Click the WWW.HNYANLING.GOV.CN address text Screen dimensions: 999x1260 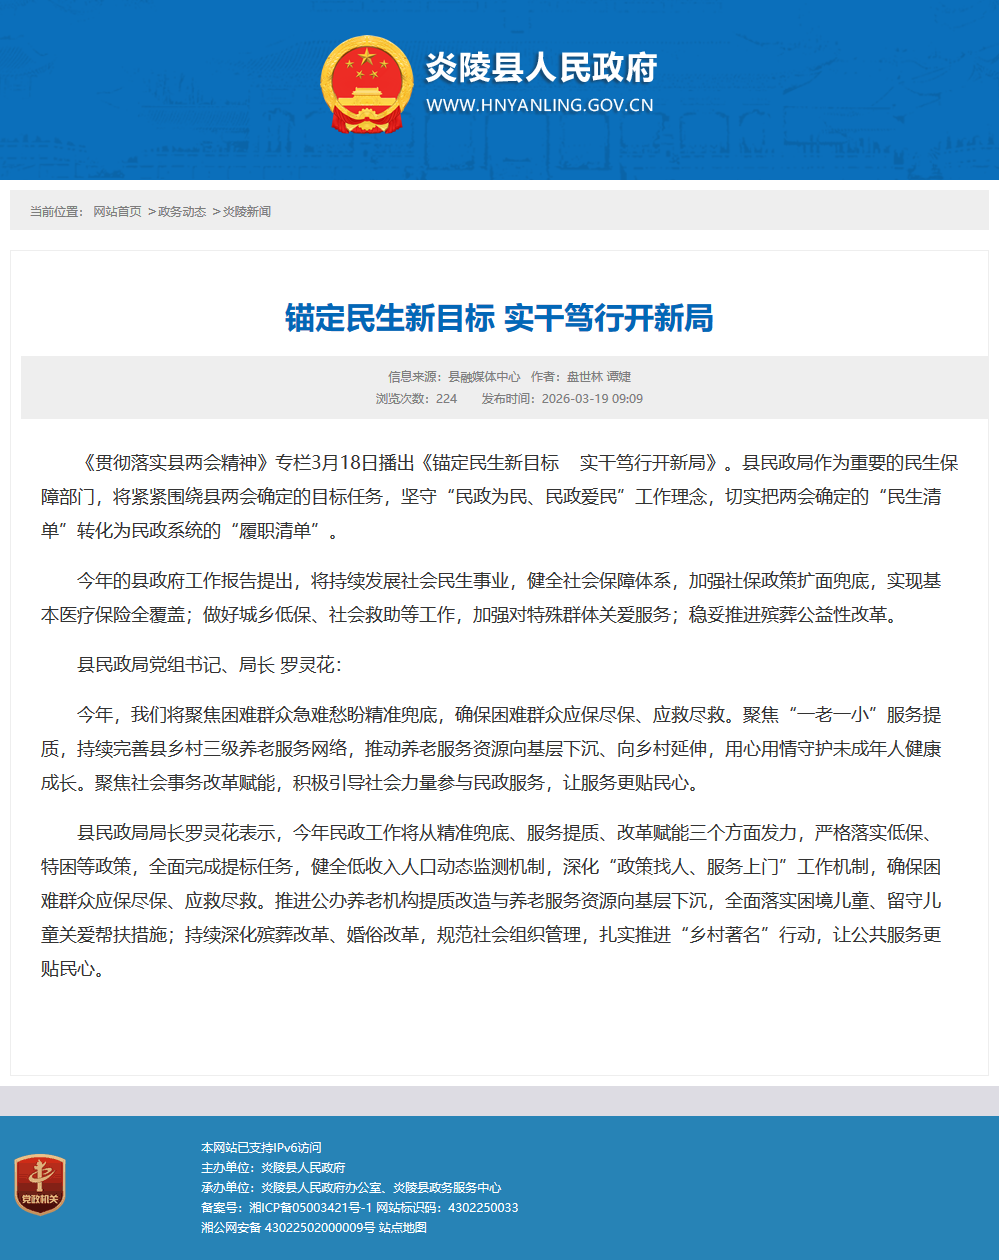click(539, 105)
